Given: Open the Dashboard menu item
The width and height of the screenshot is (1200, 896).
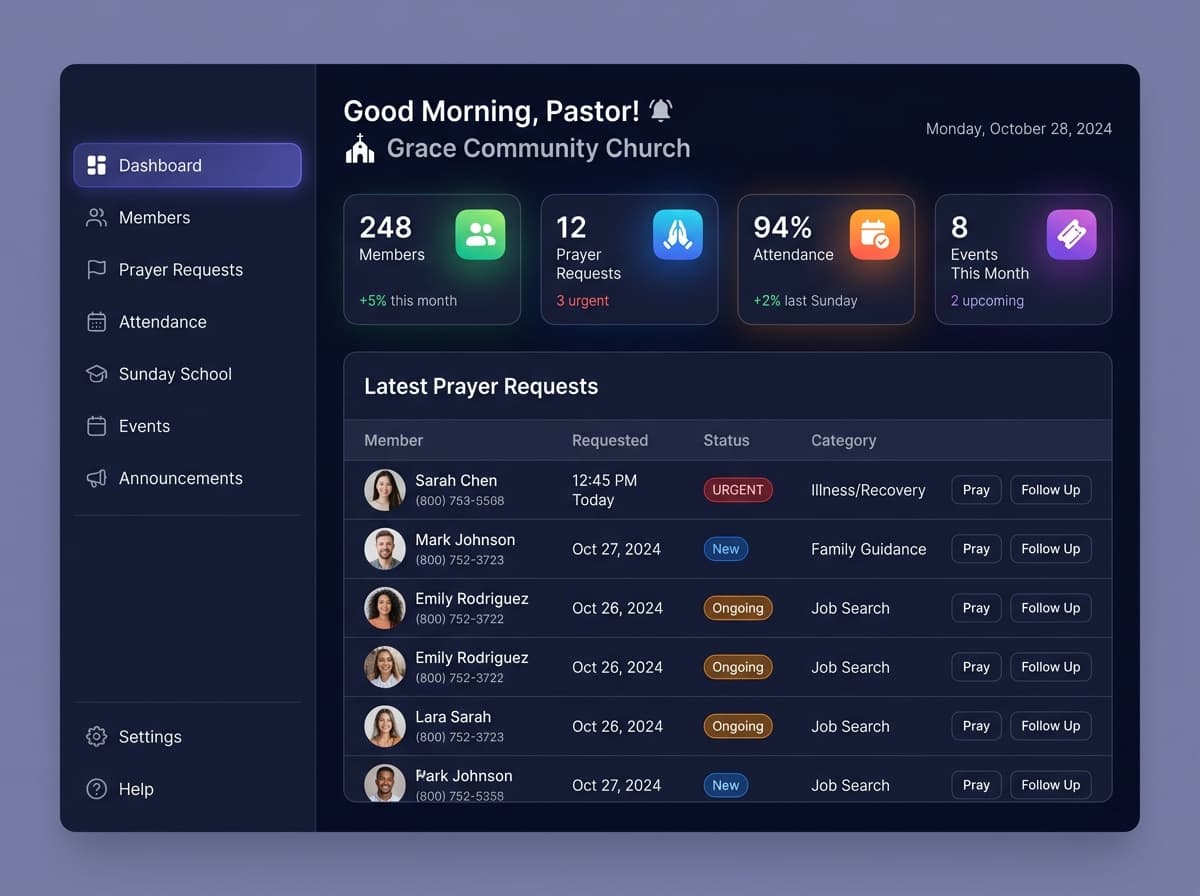Looking at the screenshot, I should click(187, 165).
